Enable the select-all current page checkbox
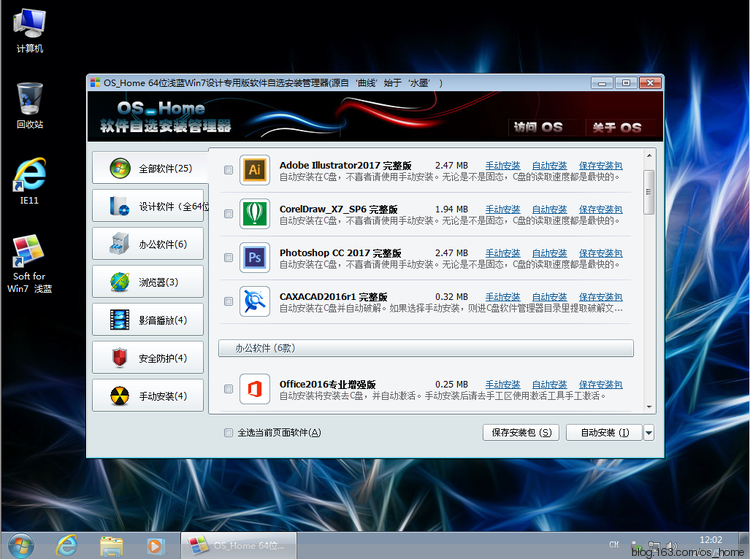This screenshot has width=750, height=559. (229, 433)
